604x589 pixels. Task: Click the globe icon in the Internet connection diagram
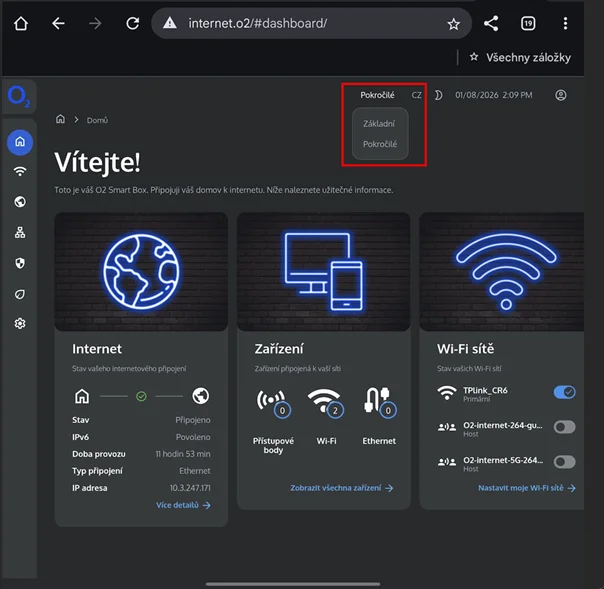coord(201,396)
